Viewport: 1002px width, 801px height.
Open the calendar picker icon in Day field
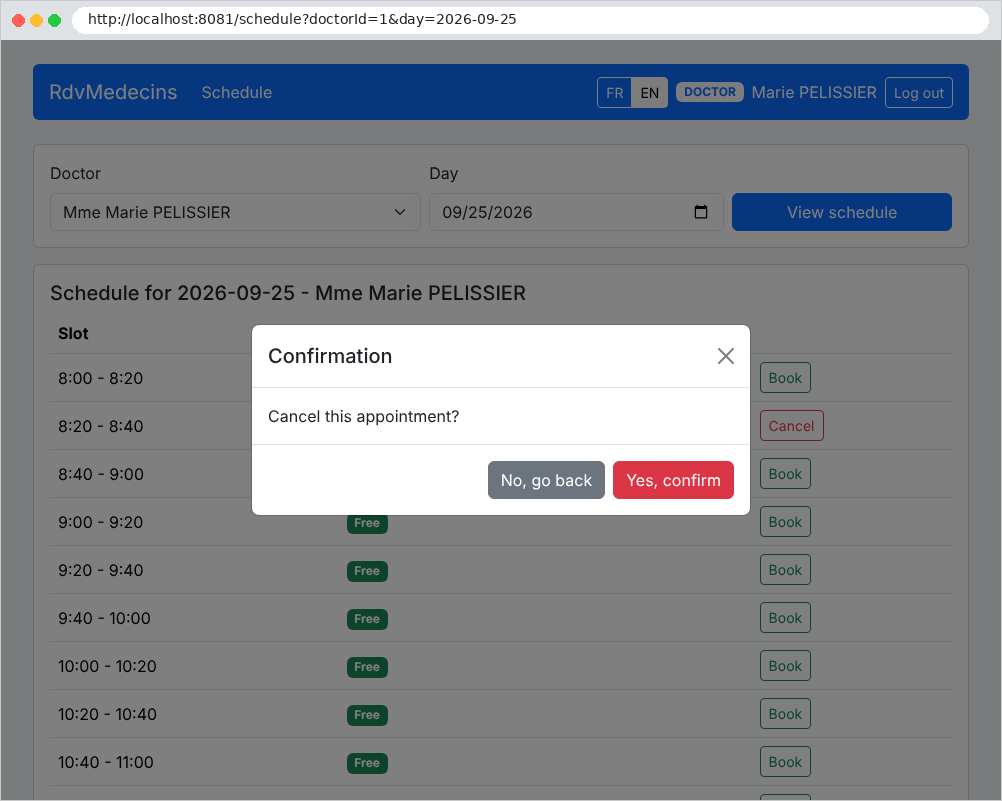[x=701, y=212]
